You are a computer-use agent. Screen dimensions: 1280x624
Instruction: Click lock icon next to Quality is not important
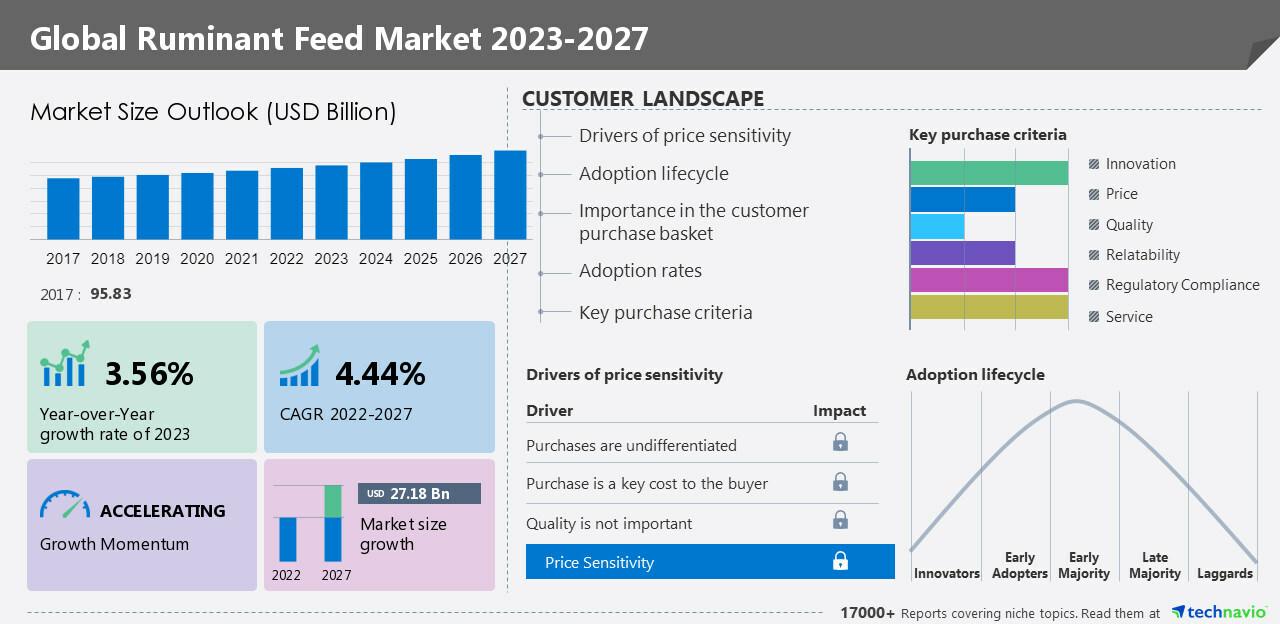pos(840,520)
